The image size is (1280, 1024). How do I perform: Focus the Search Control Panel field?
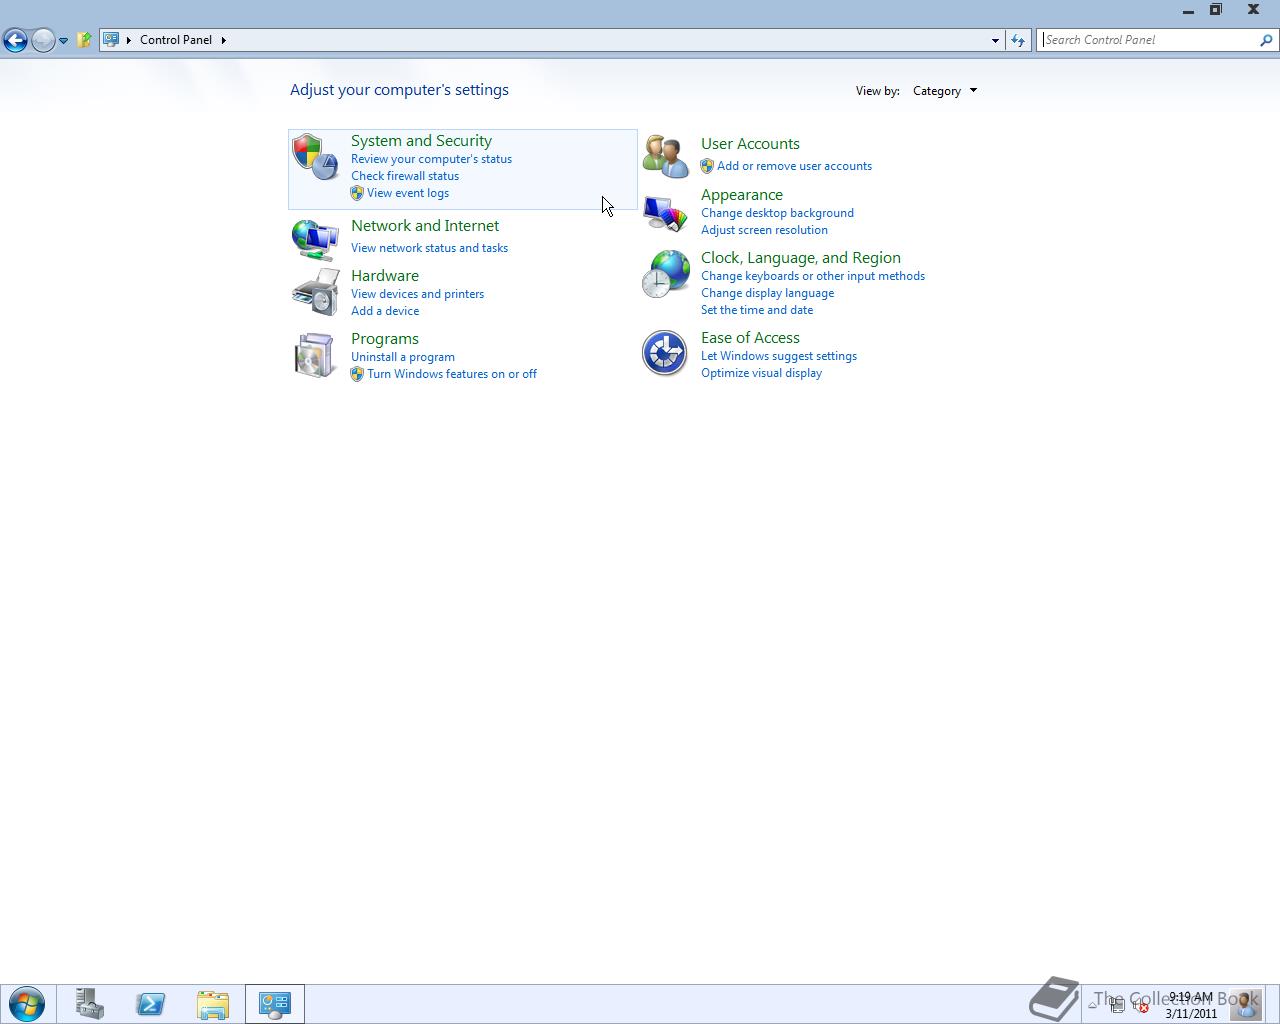(1148, 40)
